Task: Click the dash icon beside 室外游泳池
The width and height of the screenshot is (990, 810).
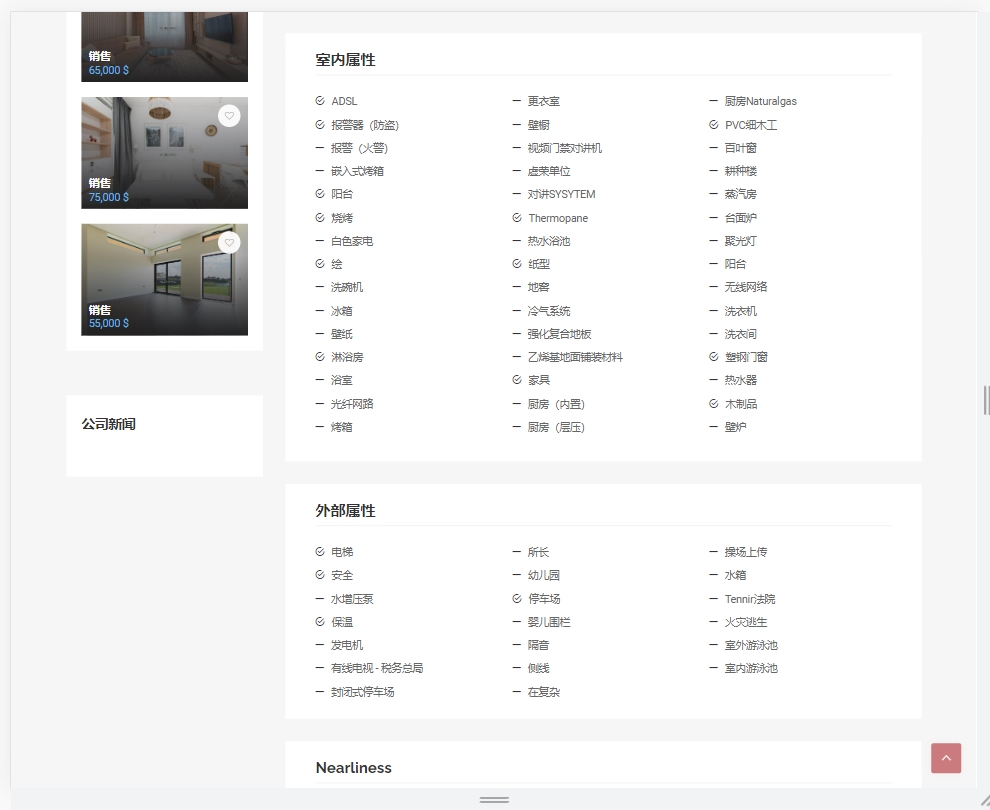Action: (713, 645)
